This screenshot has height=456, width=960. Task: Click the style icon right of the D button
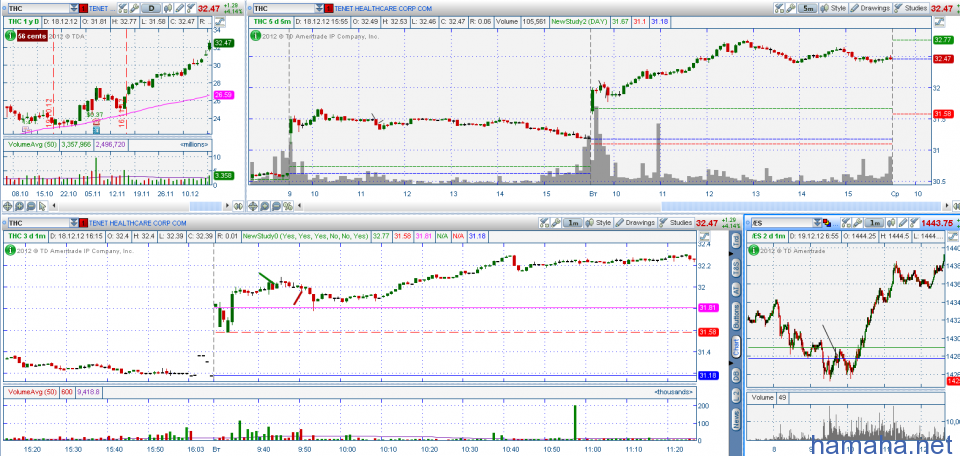(168, 9)
